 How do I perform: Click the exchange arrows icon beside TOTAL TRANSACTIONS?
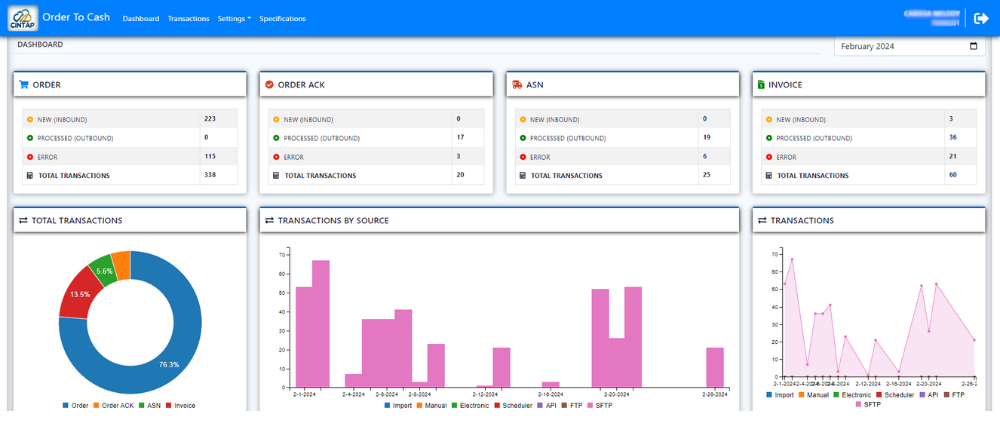24,220
